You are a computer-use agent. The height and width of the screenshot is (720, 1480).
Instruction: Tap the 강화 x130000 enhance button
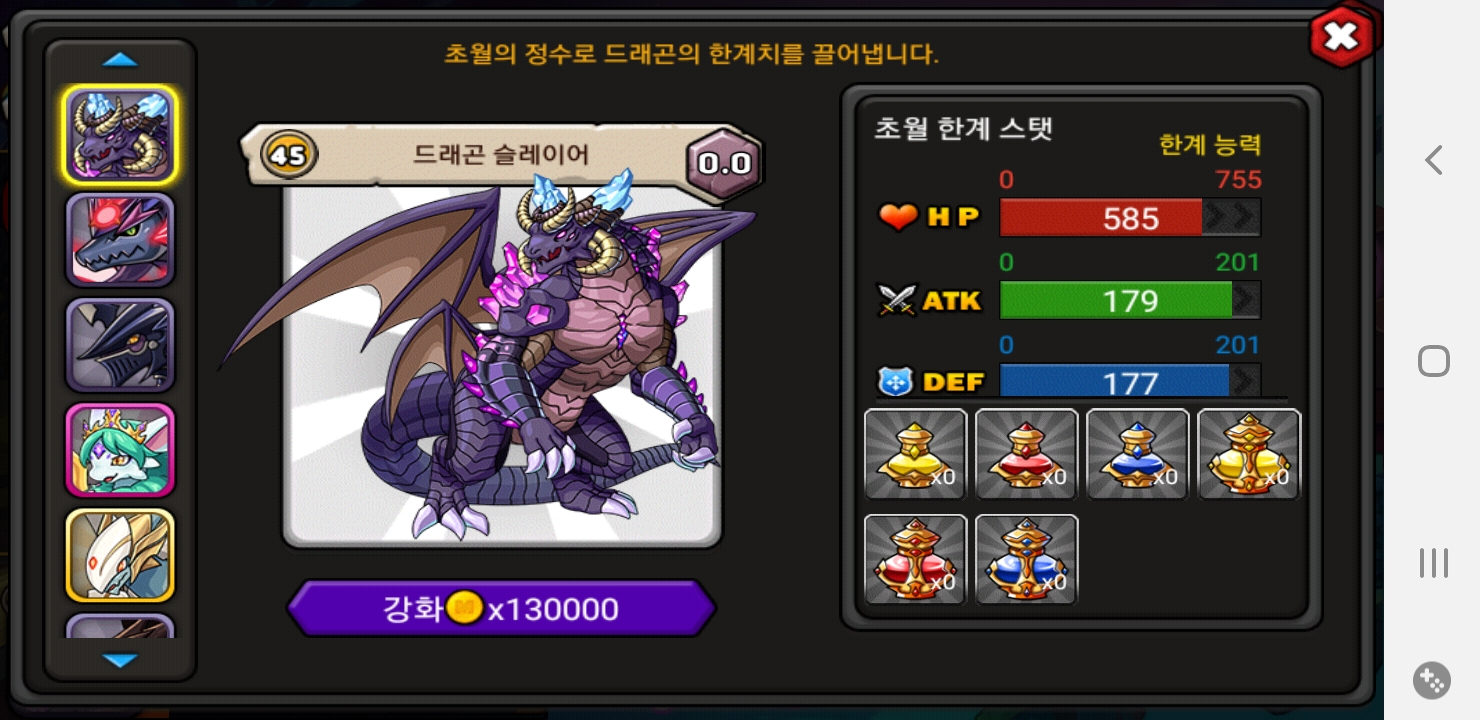(502, 608)
